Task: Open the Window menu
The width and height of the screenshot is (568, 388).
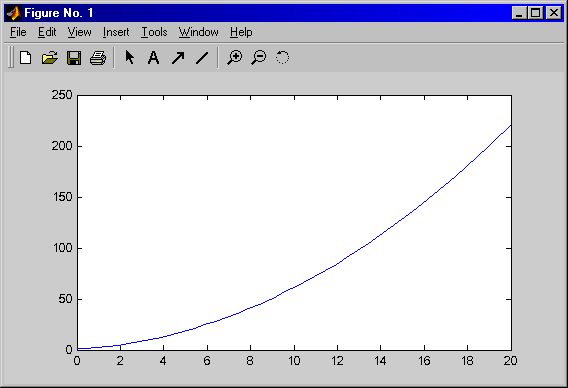Action: coord(199,32)
